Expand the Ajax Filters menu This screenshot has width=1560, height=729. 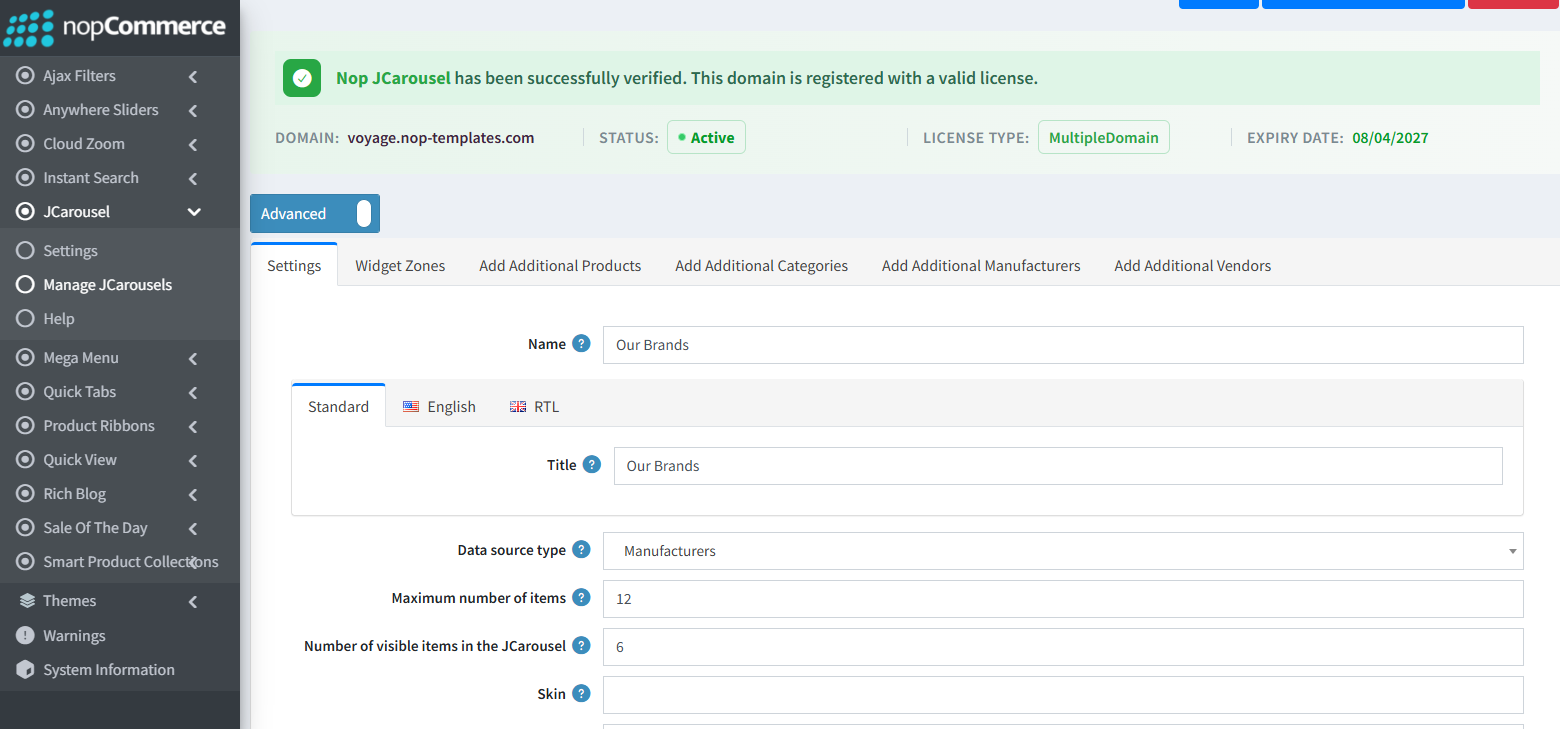pyautogui.click(x=193, y=76)
